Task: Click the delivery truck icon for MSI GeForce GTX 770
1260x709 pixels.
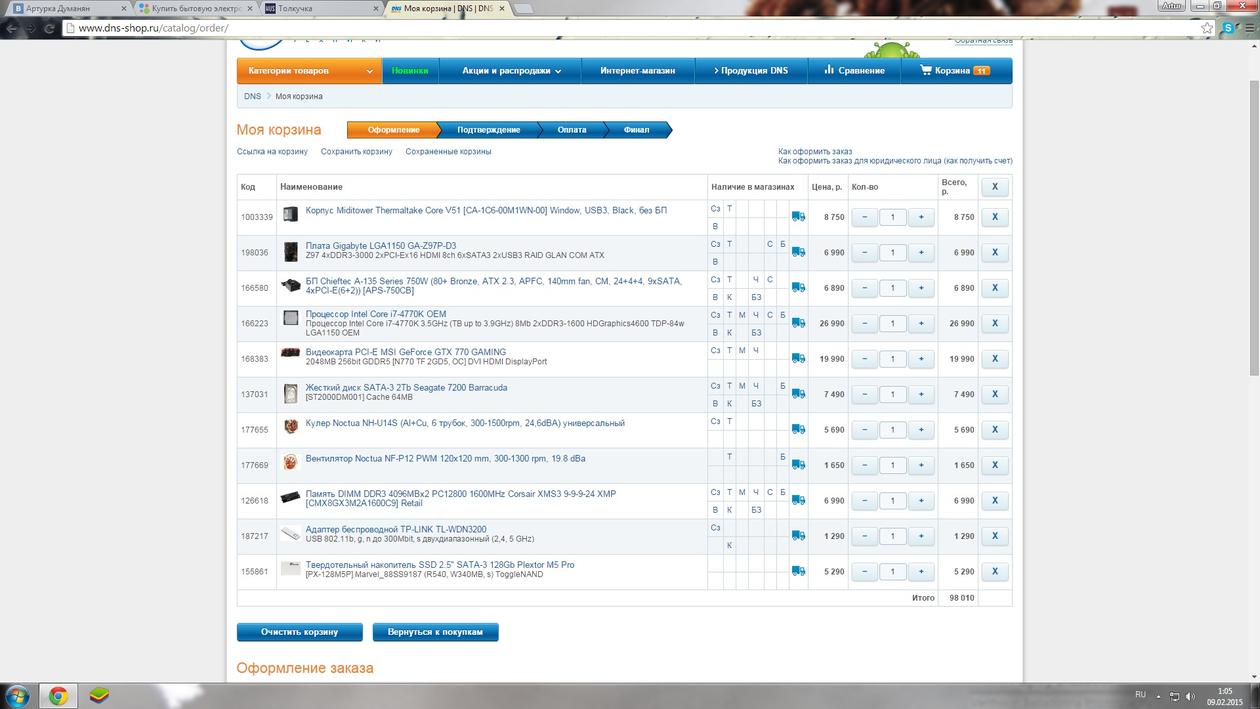Action: pyautogui.click(x=798, y=358)
